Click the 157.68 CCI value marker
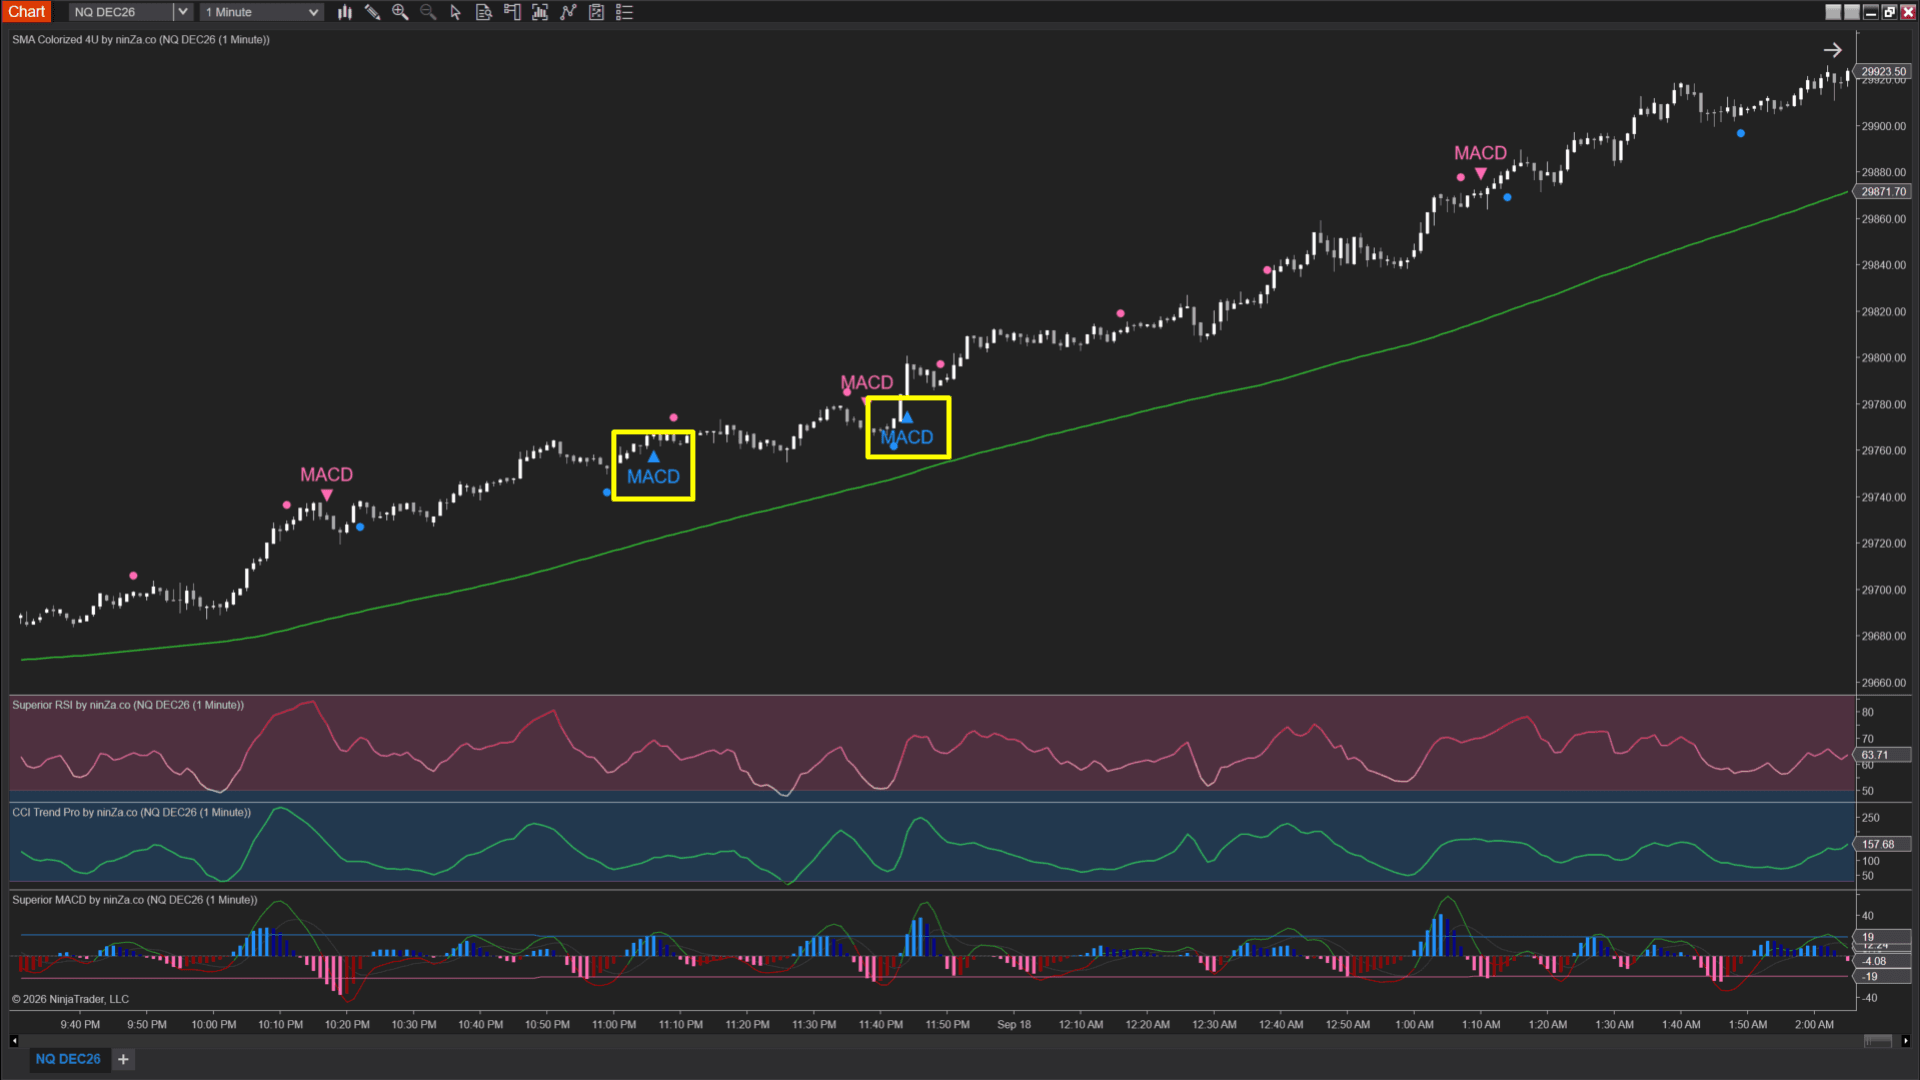The height and width of the screenshot is (1080, 1920). point(1882,844)
